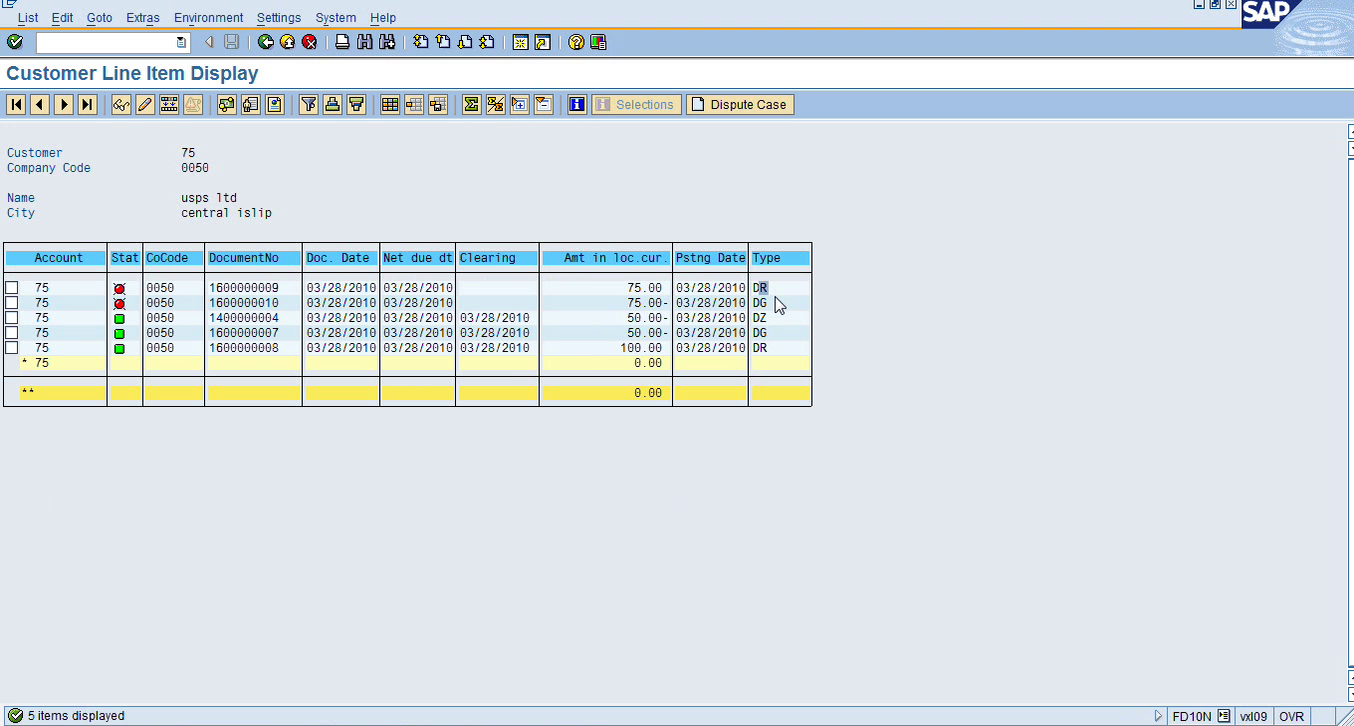
Task: Click the OVR indicator in status bar
Action: 1291,716
